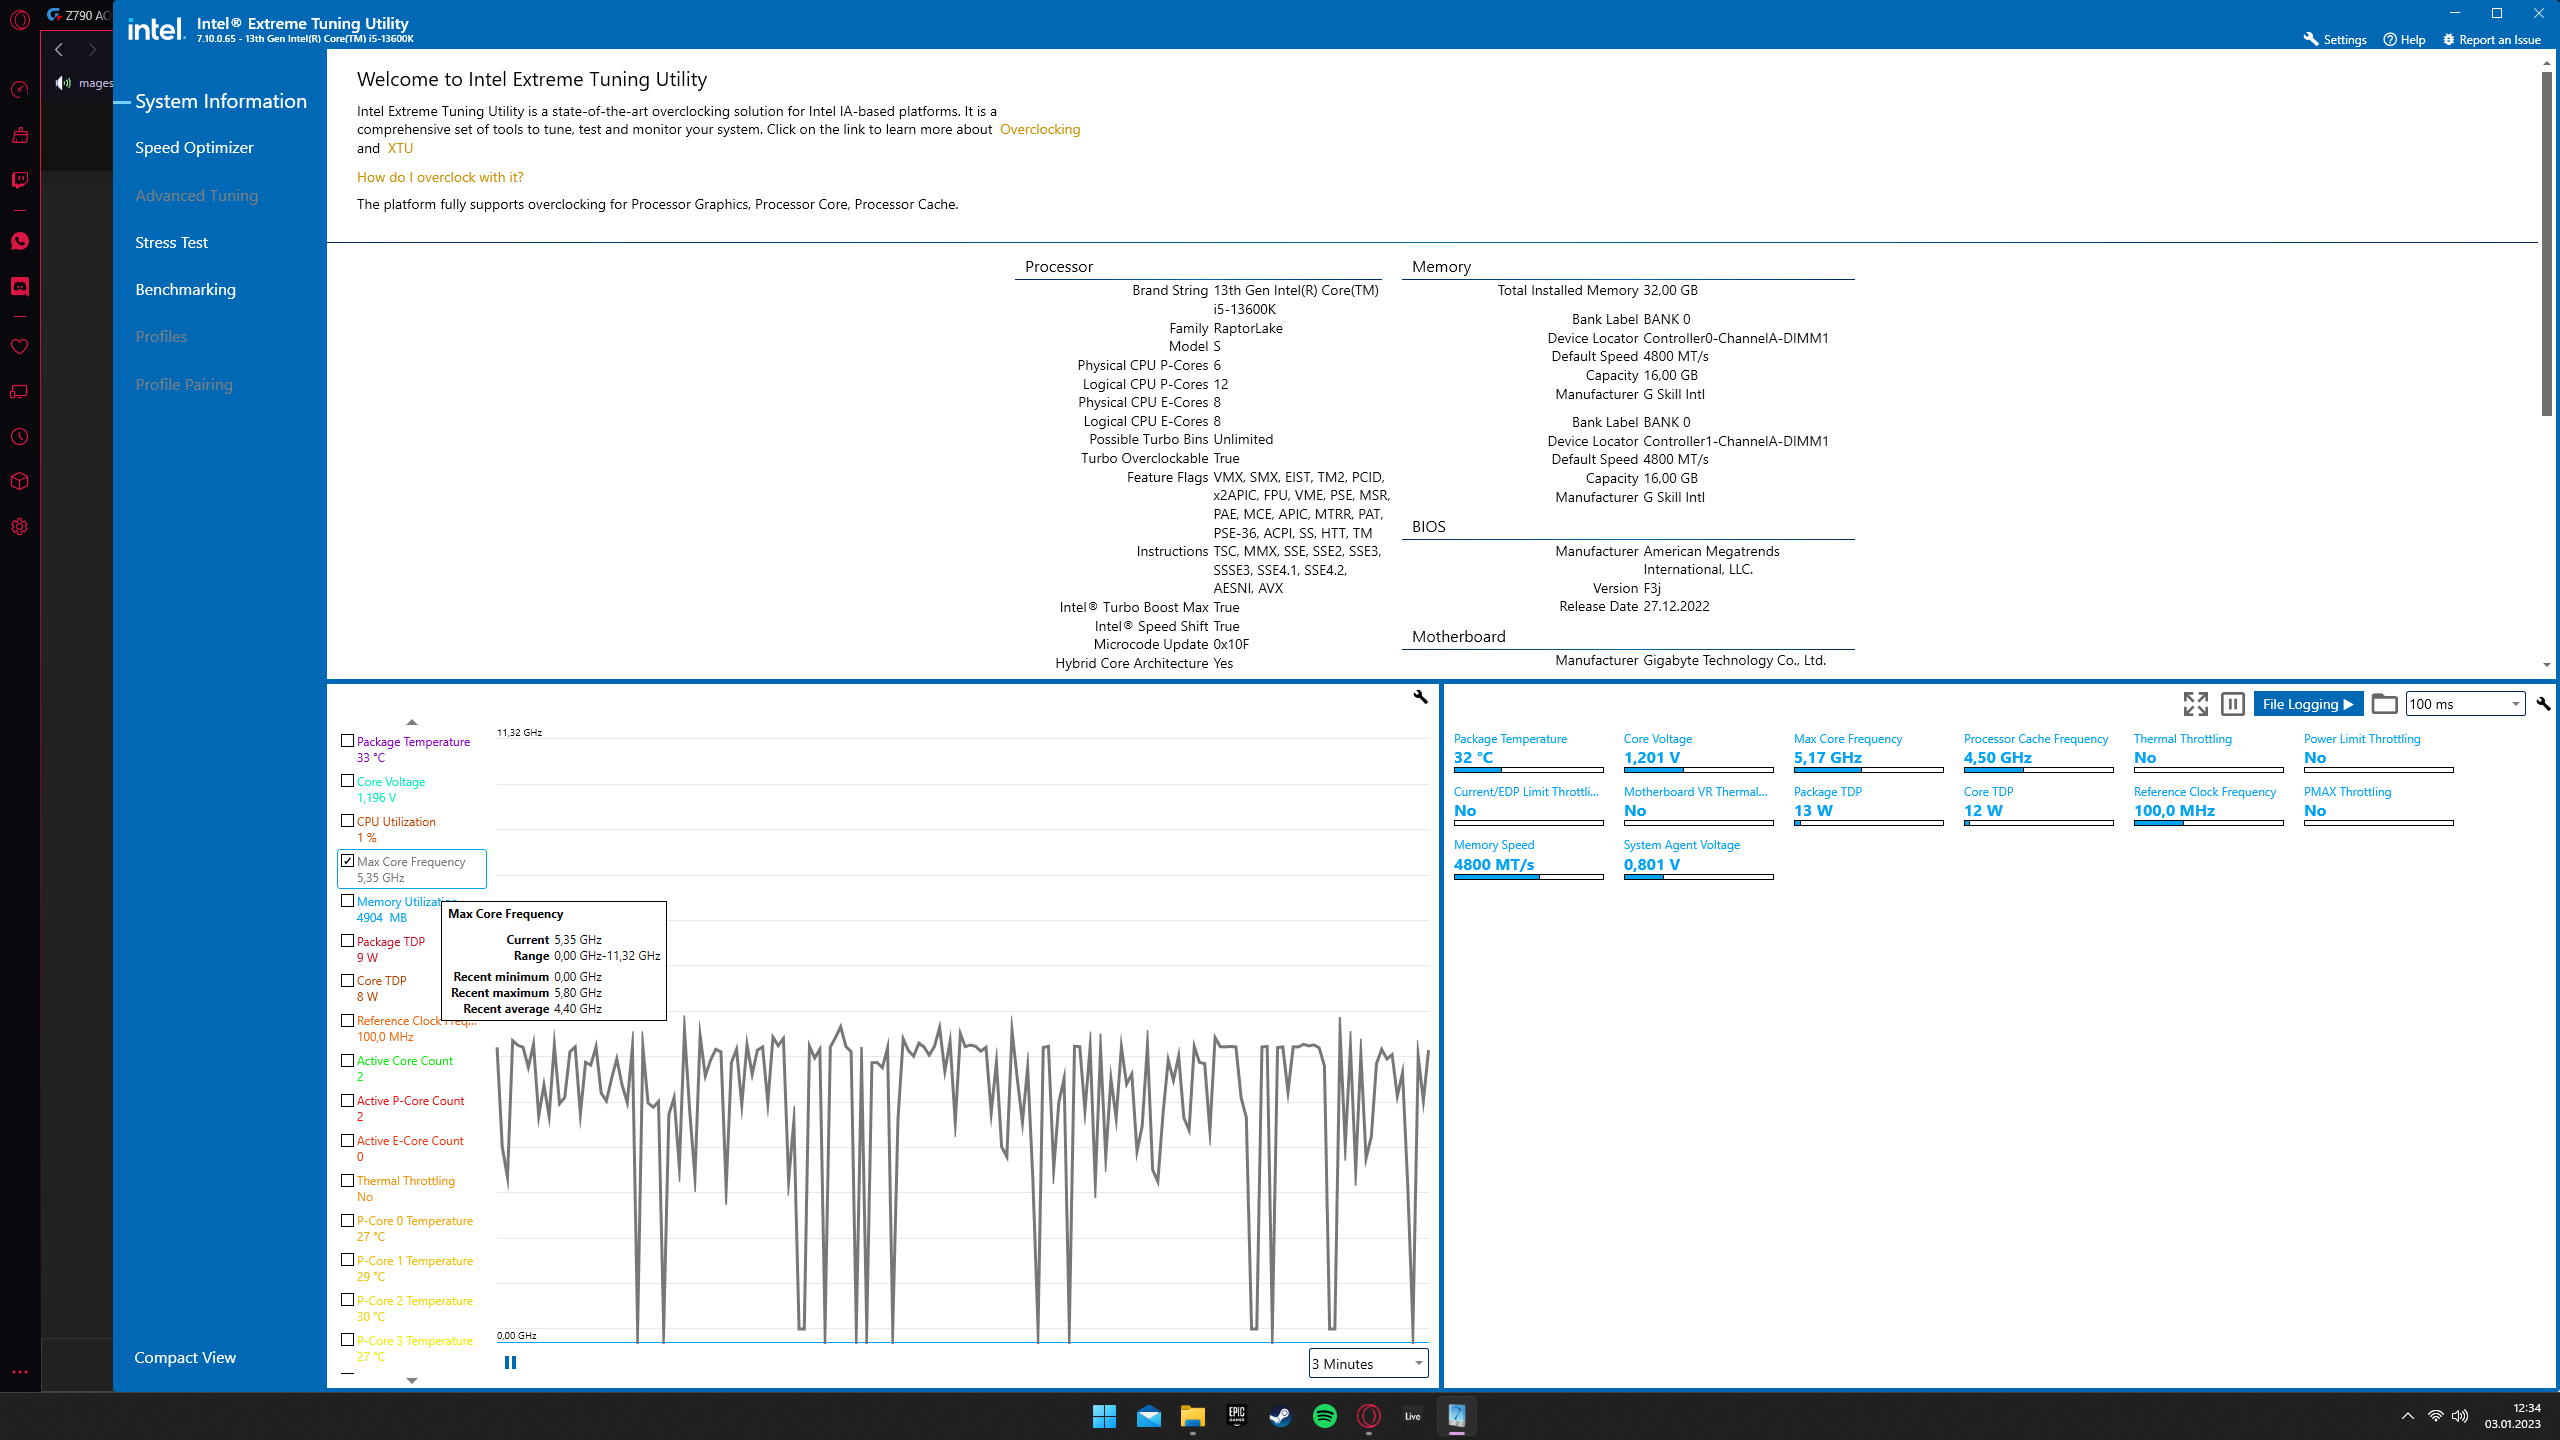Image resolution: width=2560 pixels, height=1440 pixels.
Task: Uncheck Max Core Frequency graph checkbox
Action: click(x=347, y=861)
